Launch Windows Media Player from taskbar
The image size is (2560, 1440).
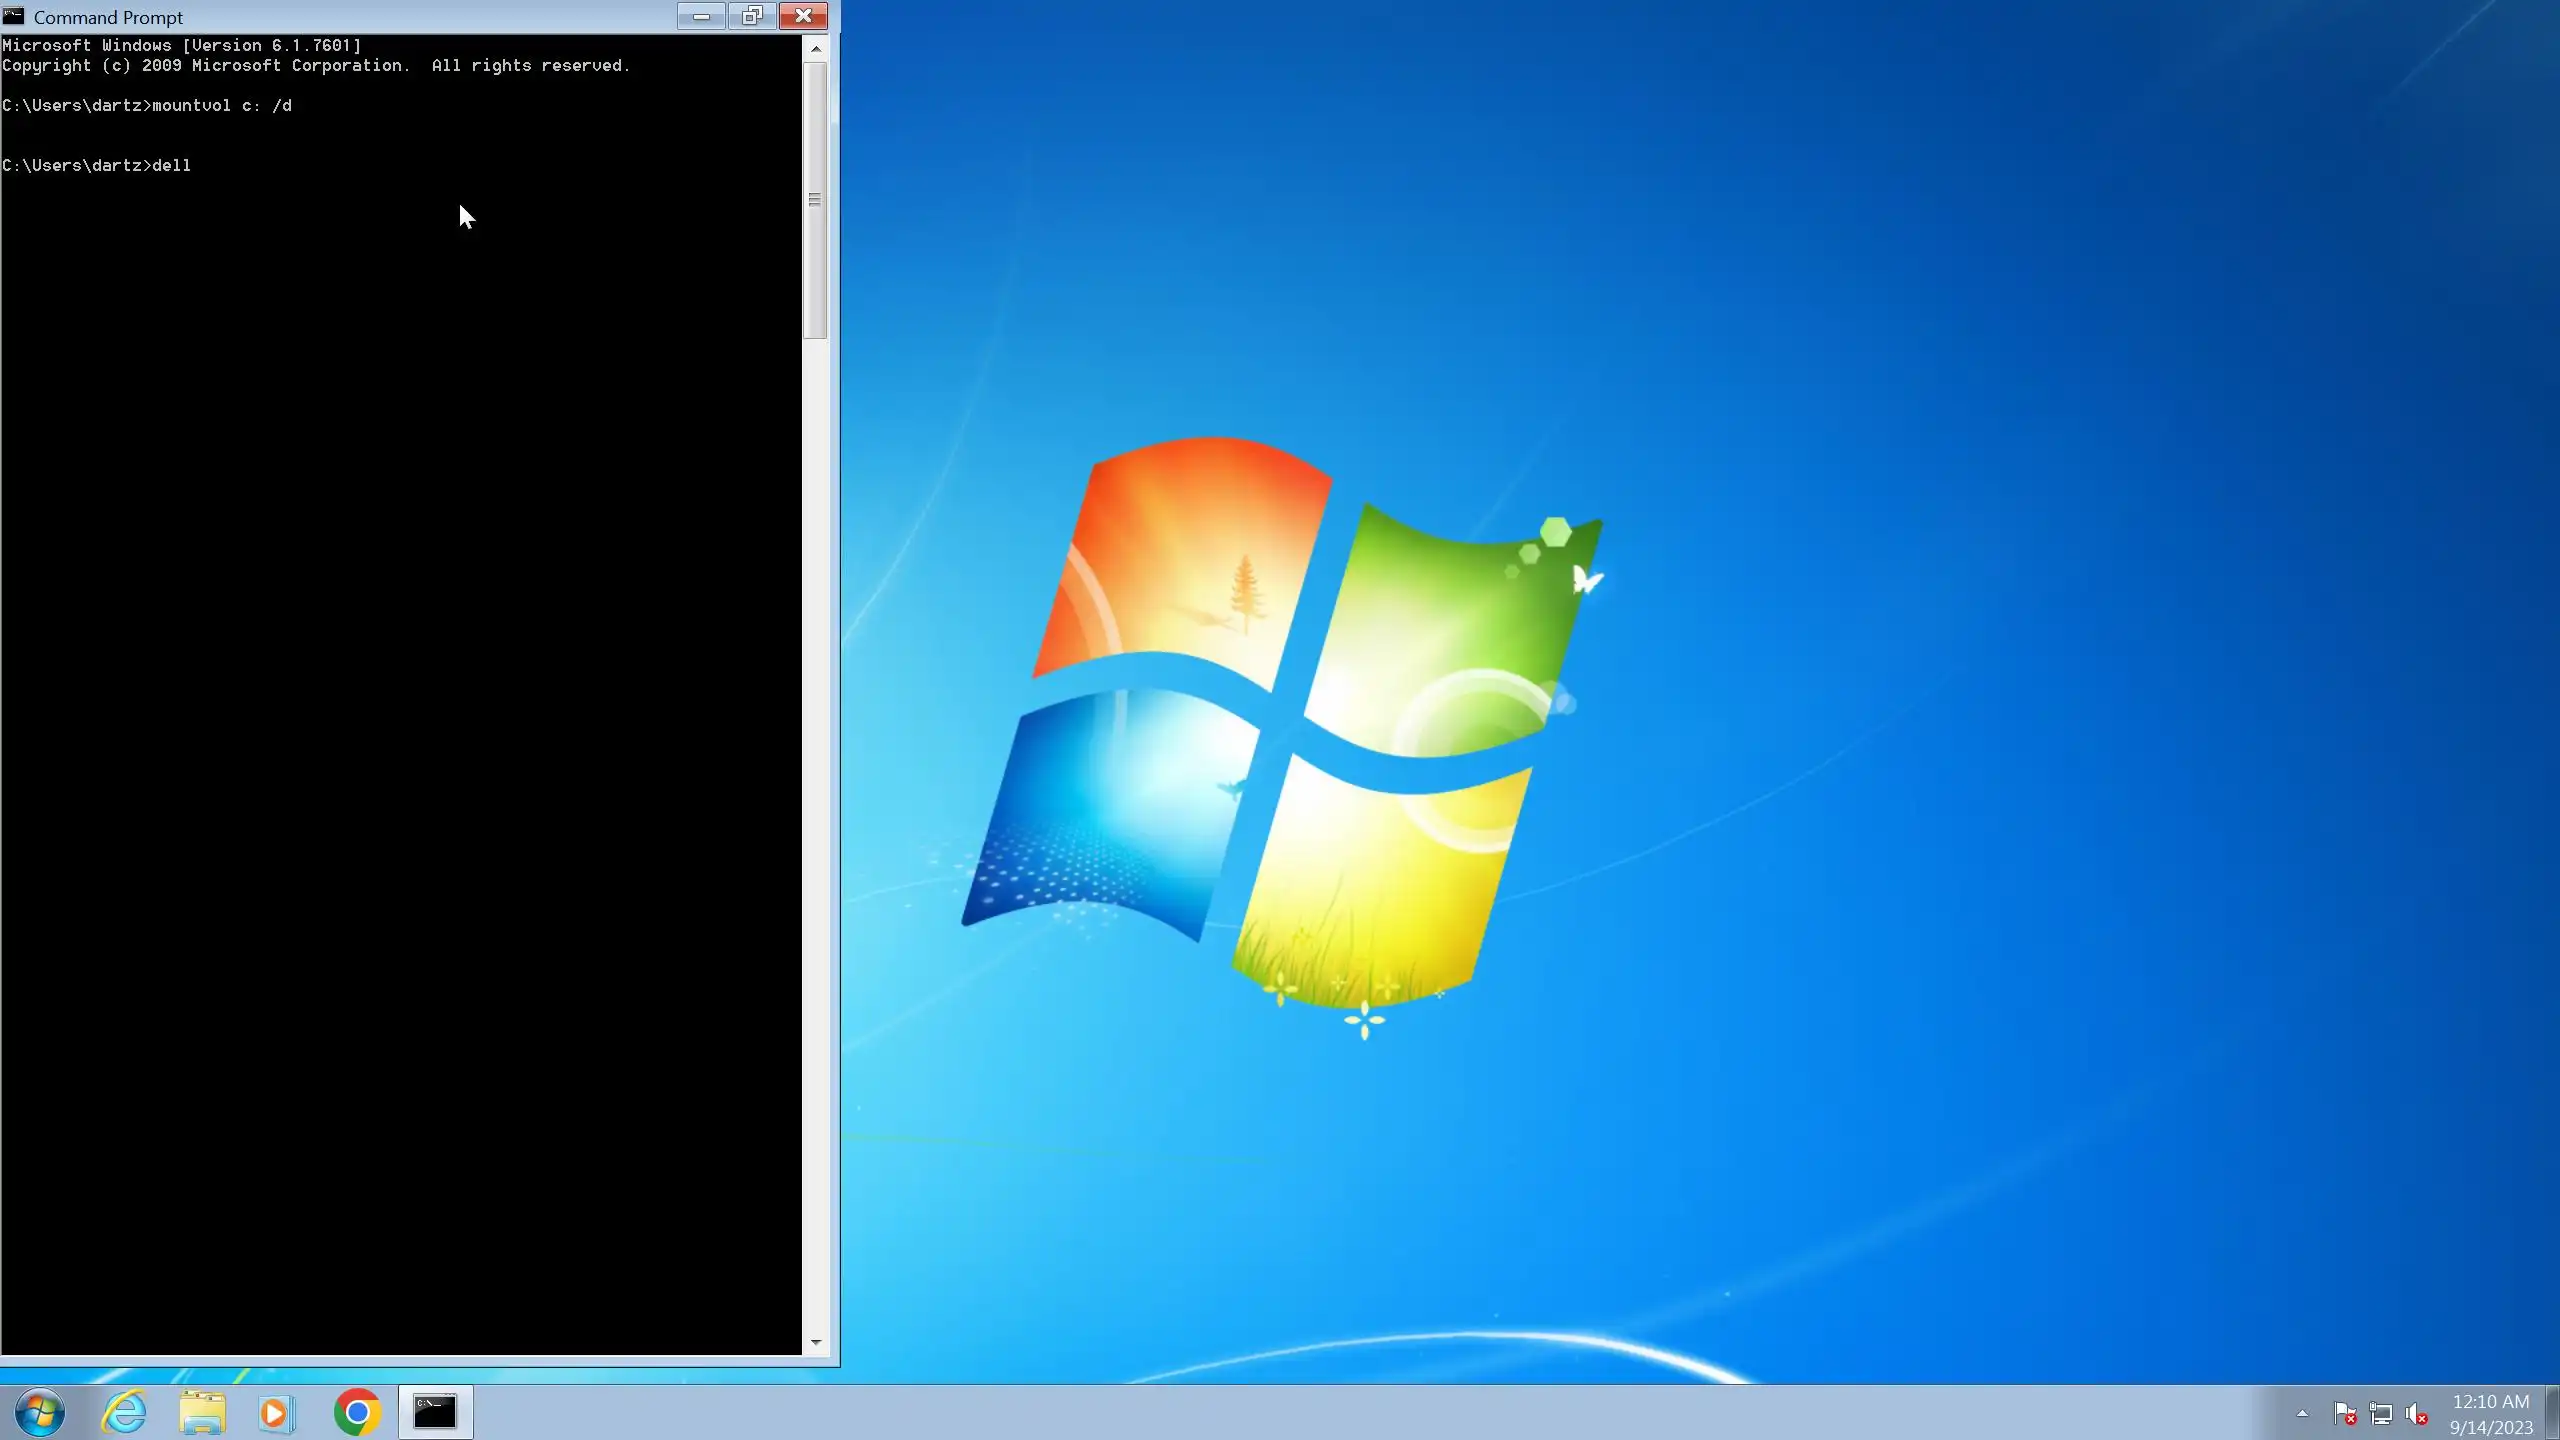click(x=275, y=1412)
